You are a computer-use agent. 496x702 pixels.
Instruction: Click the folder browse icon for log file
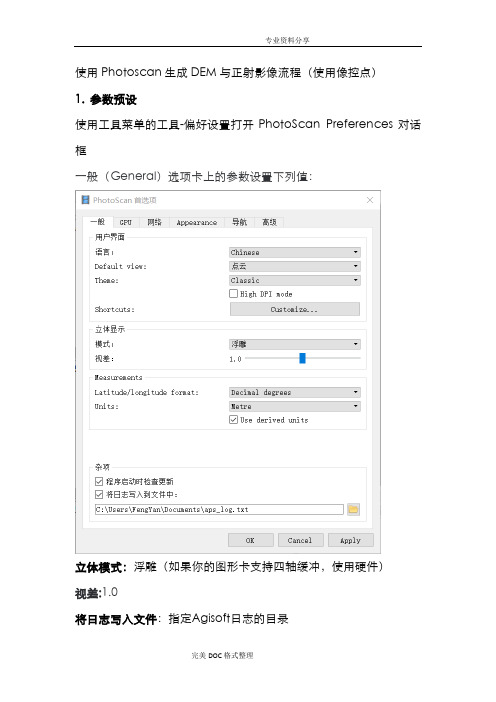(353, 509)
